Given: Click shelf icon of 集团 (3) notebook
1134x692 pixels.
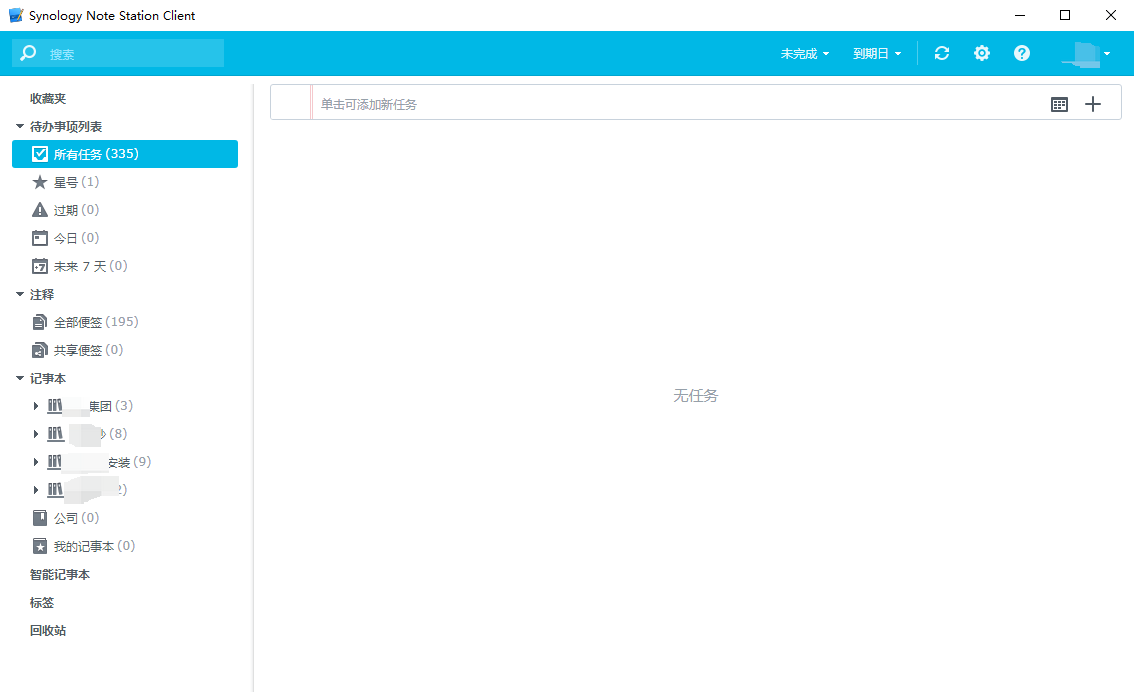Looking at the screenshot, I should tap(55, 406).
